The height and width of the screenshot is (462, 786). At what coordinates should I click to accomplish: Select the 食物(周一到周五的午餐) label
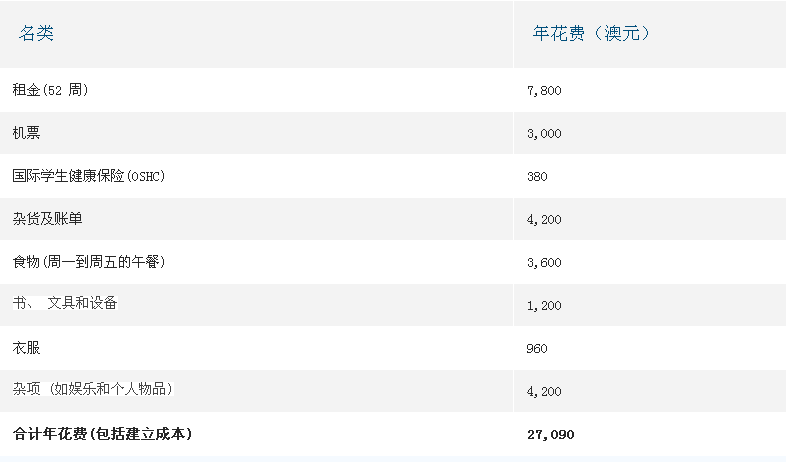[x=89, y=262]
